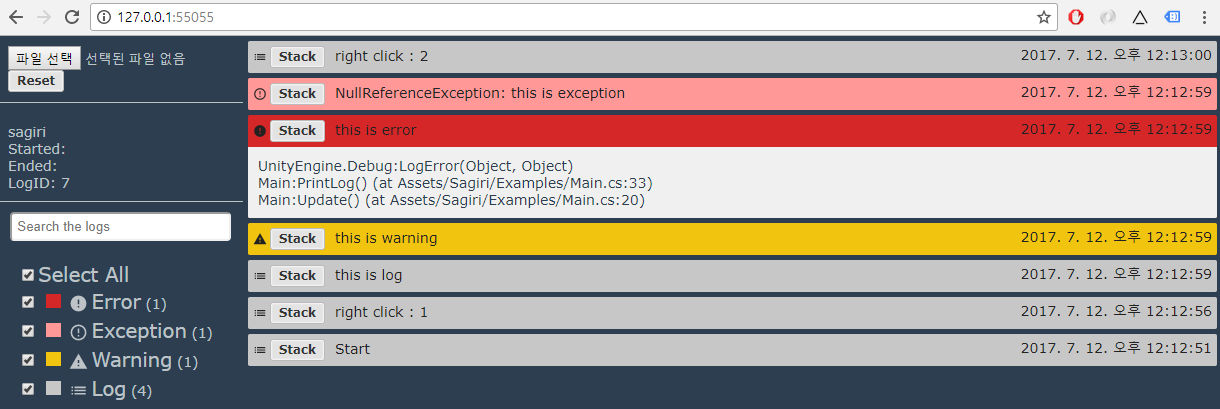
Task: Expand stack for 'right click : 2'
Action: 297,57
